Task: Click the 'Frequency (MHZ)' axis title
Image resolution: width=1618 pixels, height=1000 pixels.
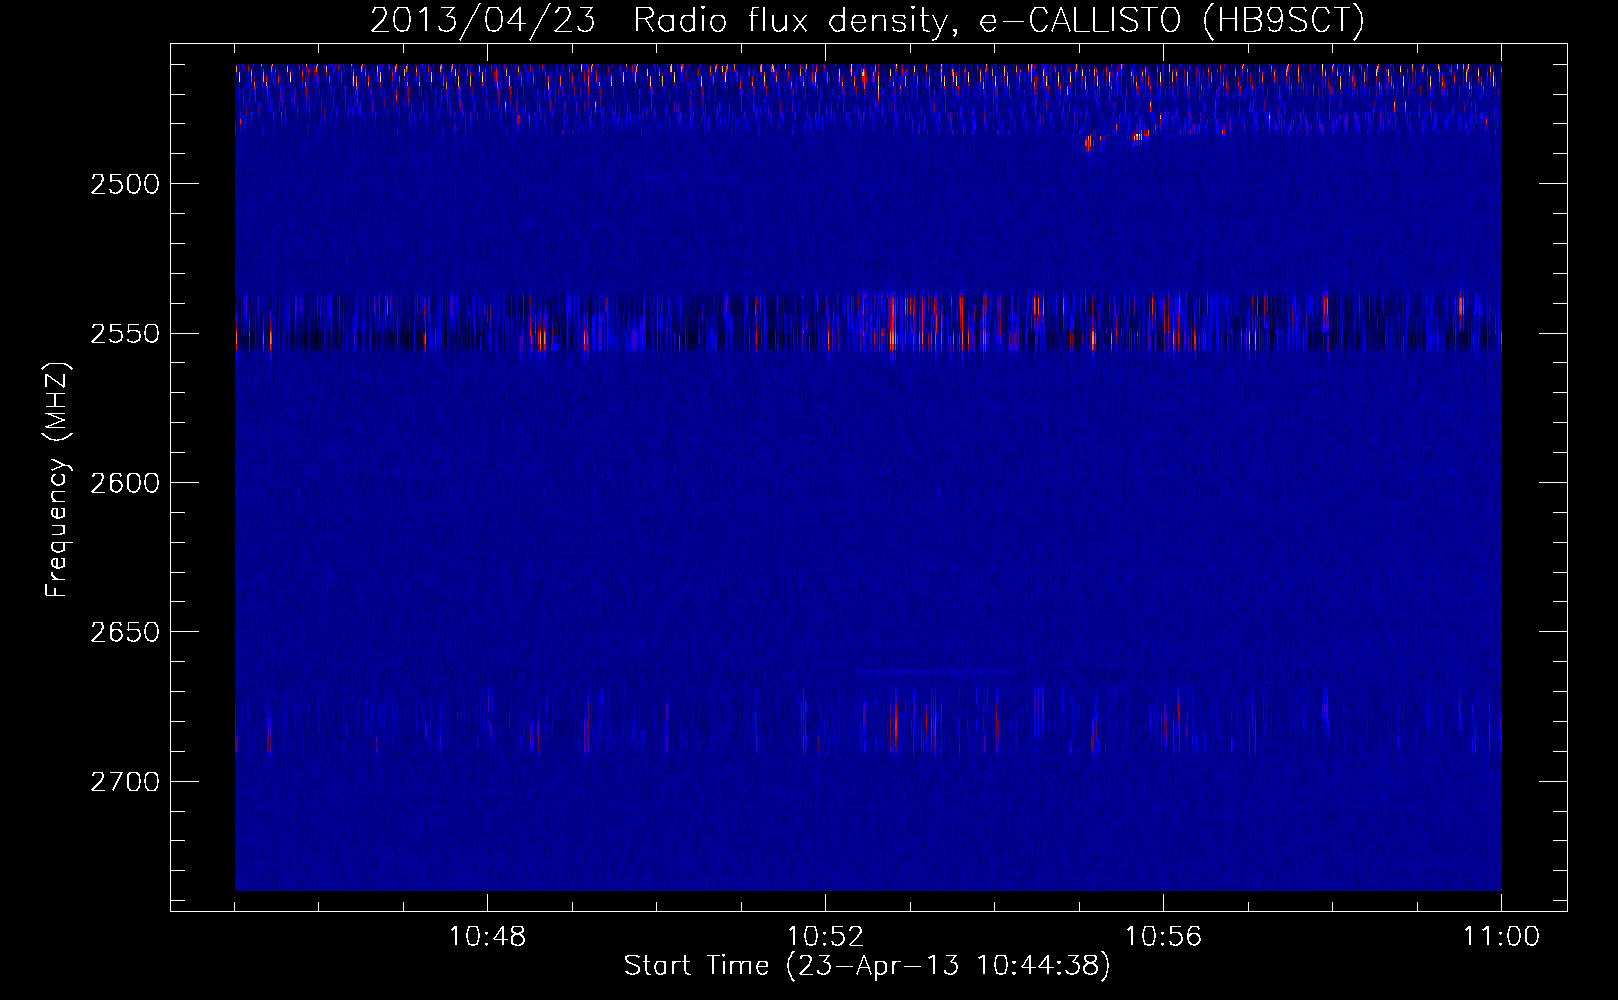Action: (x=57, y=480)
